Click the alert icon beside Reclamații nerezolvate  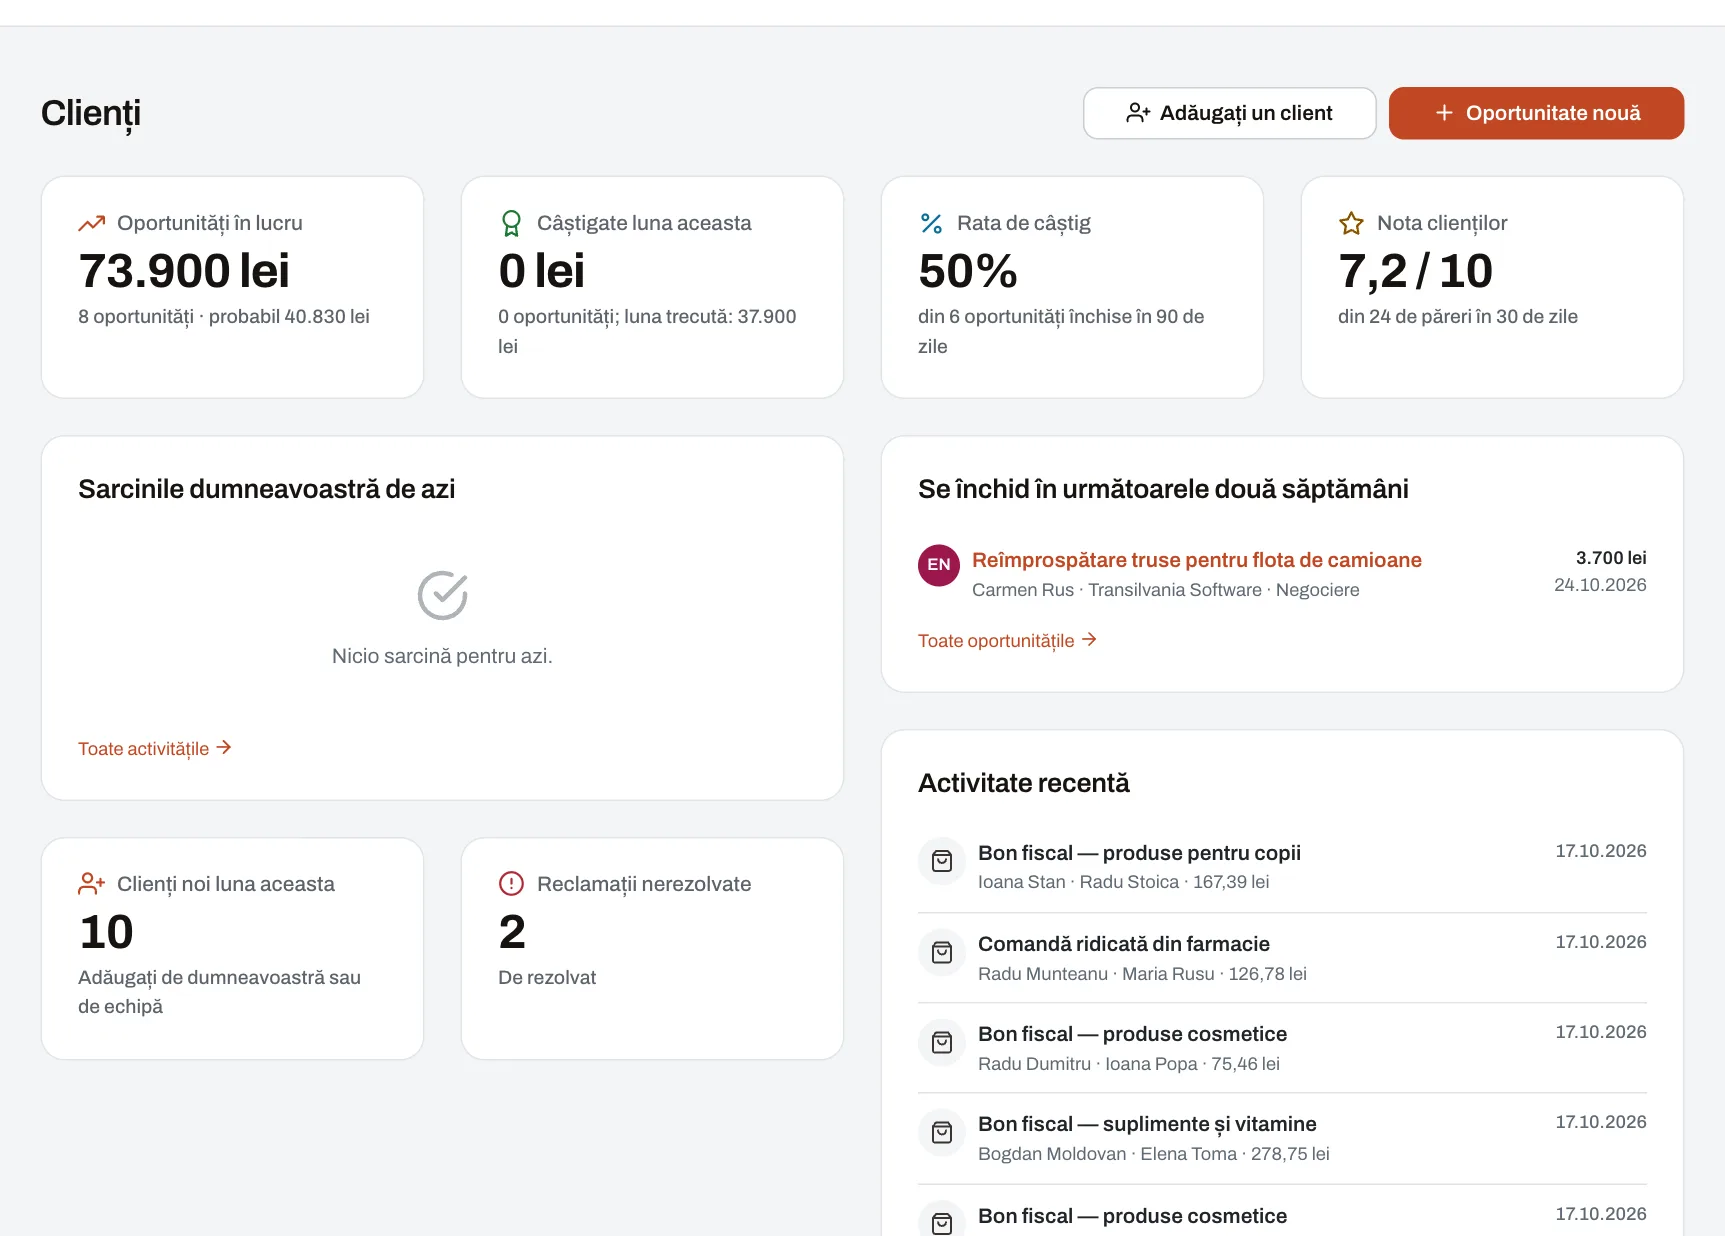tap(511, 884)
